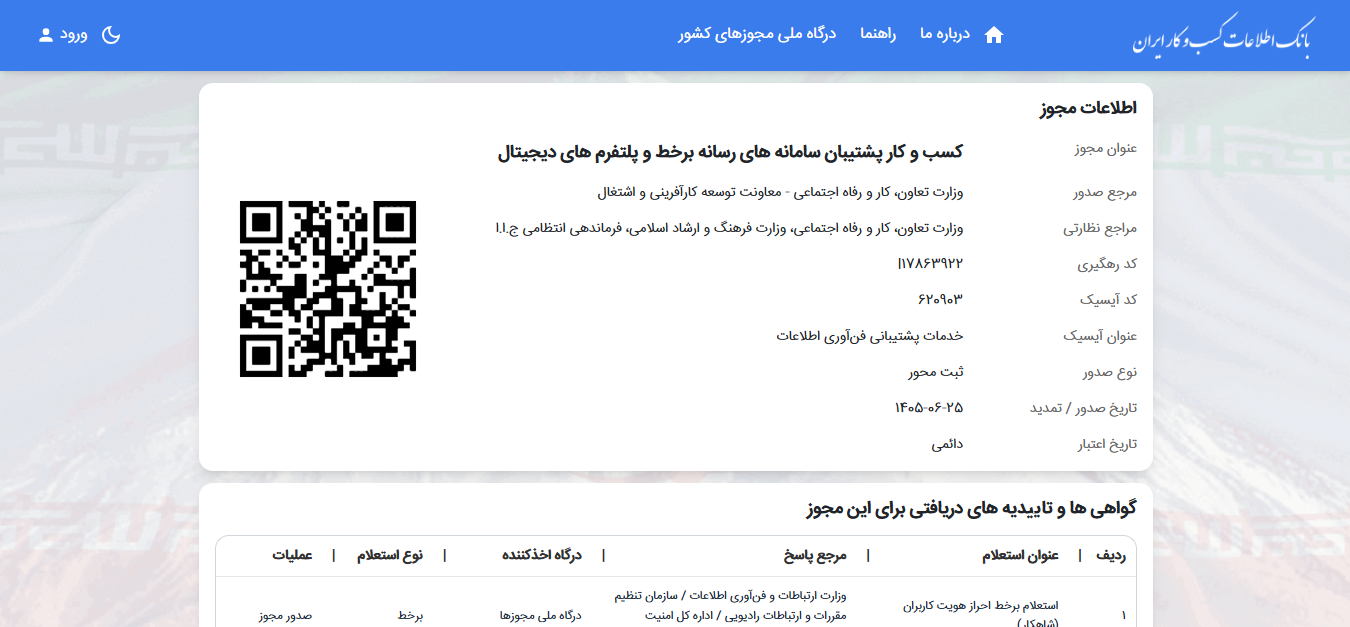Click the ISIC code value ۶۲۰۹۰۳

click(x=940, y=299)
